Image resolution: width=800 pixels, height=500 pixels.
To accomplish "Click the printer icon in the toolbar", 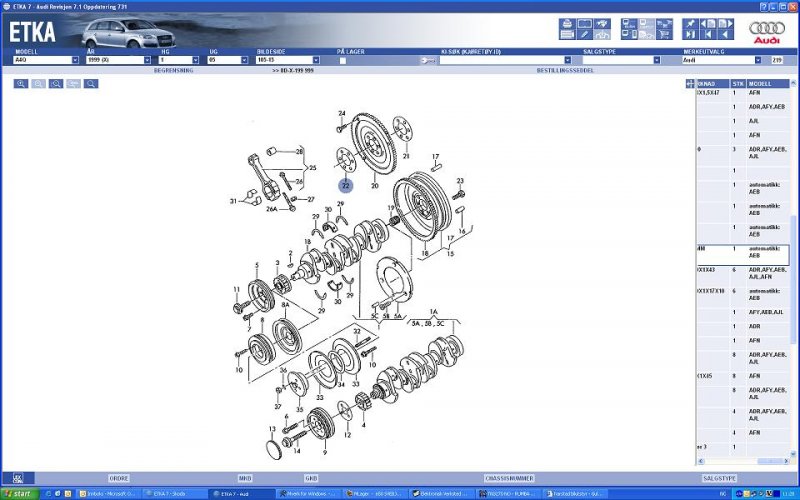I will (567, 23).
